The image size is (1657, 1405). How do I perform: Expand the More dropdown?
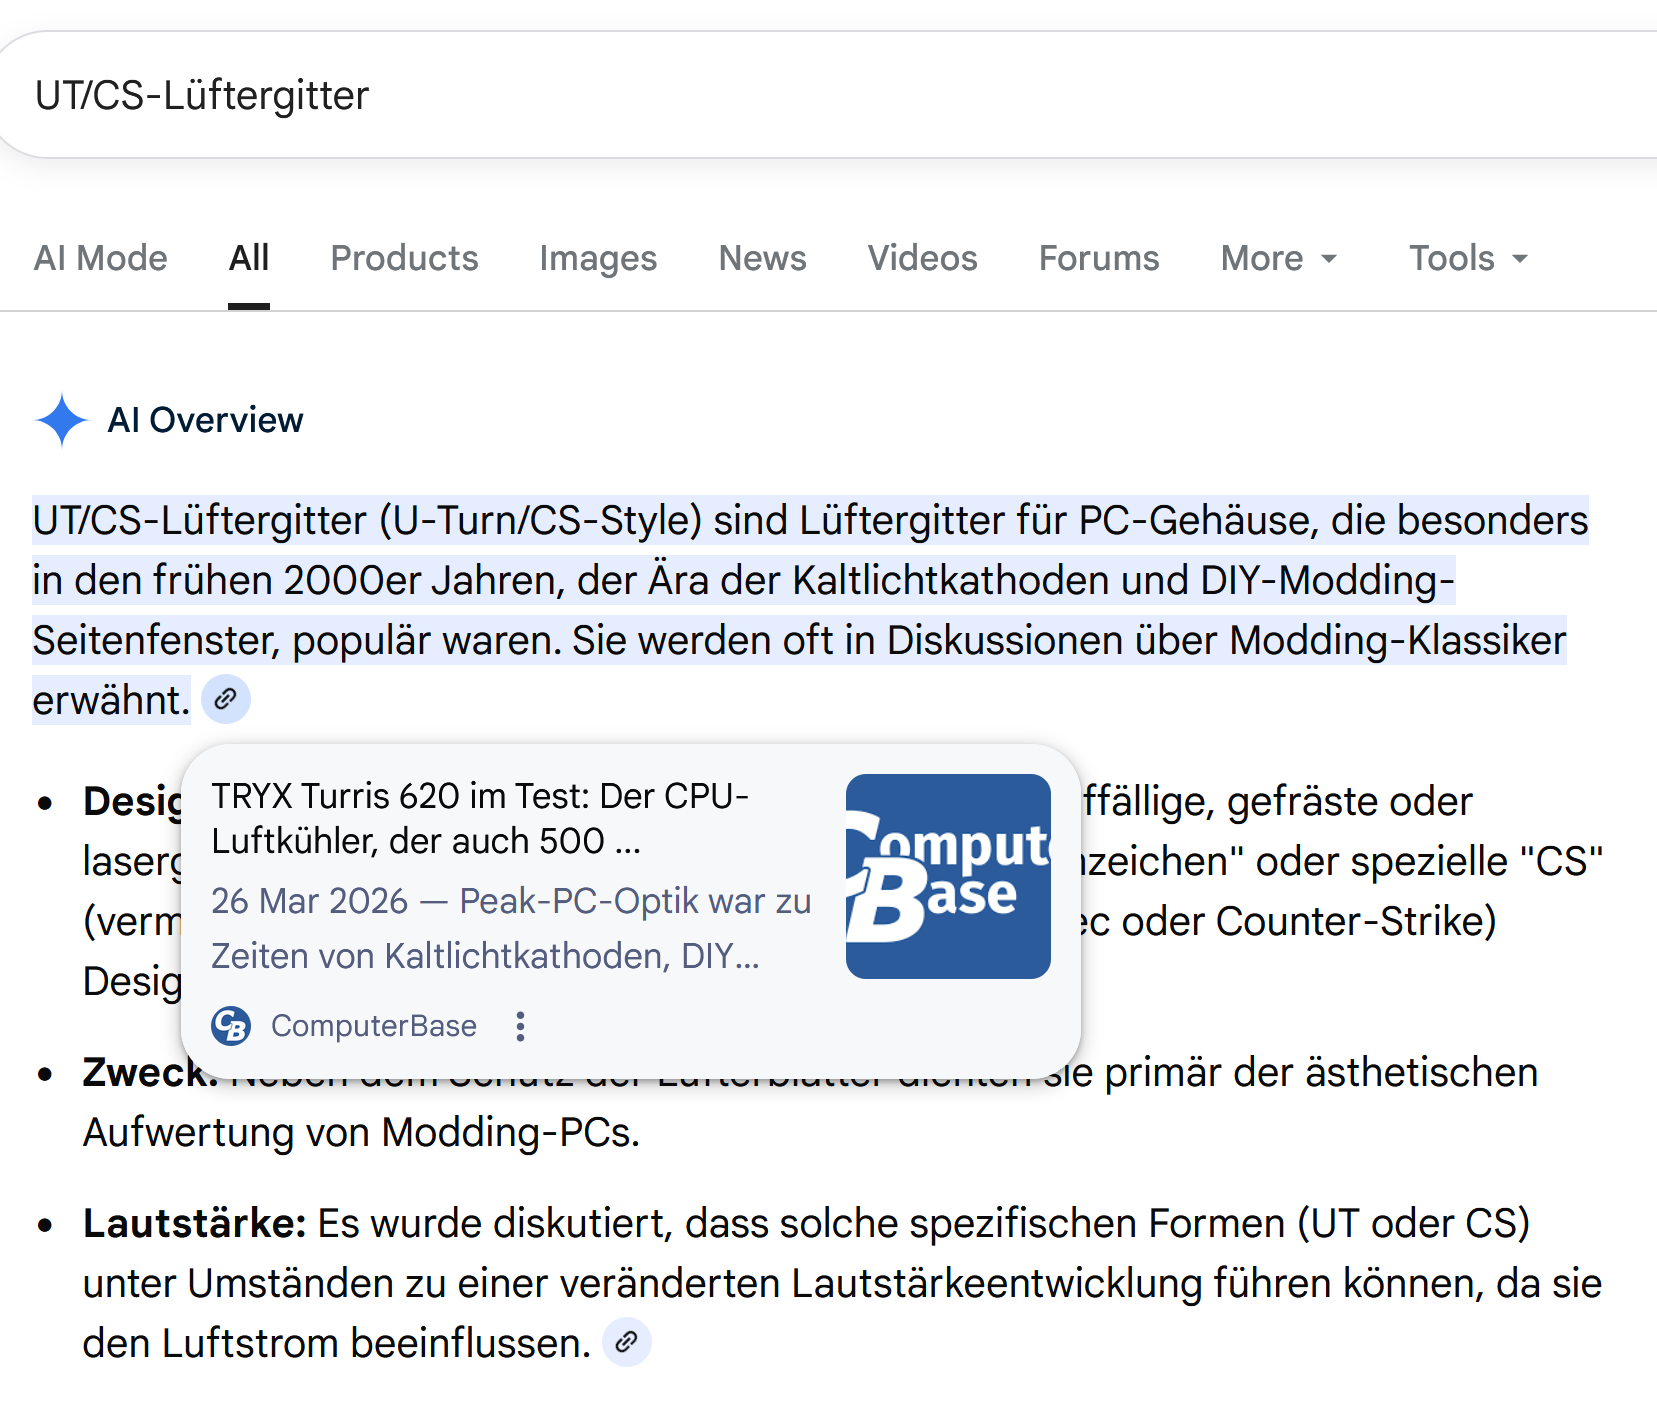pyautogui.click(x=1279, y=258)
